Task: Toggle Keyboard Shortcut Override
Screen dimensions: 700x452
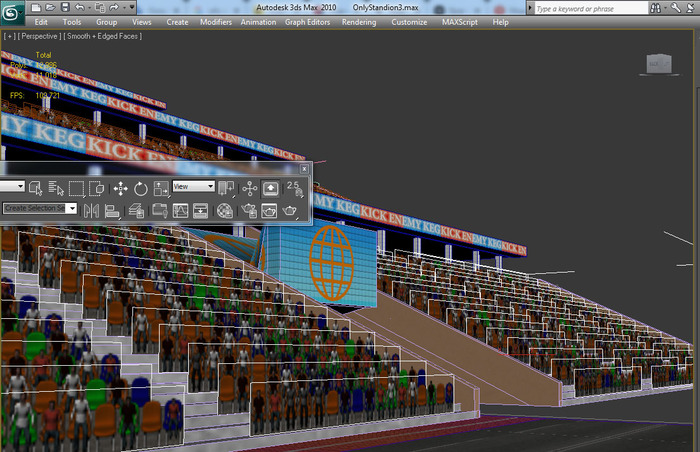Action: click(x=271, y=187)
